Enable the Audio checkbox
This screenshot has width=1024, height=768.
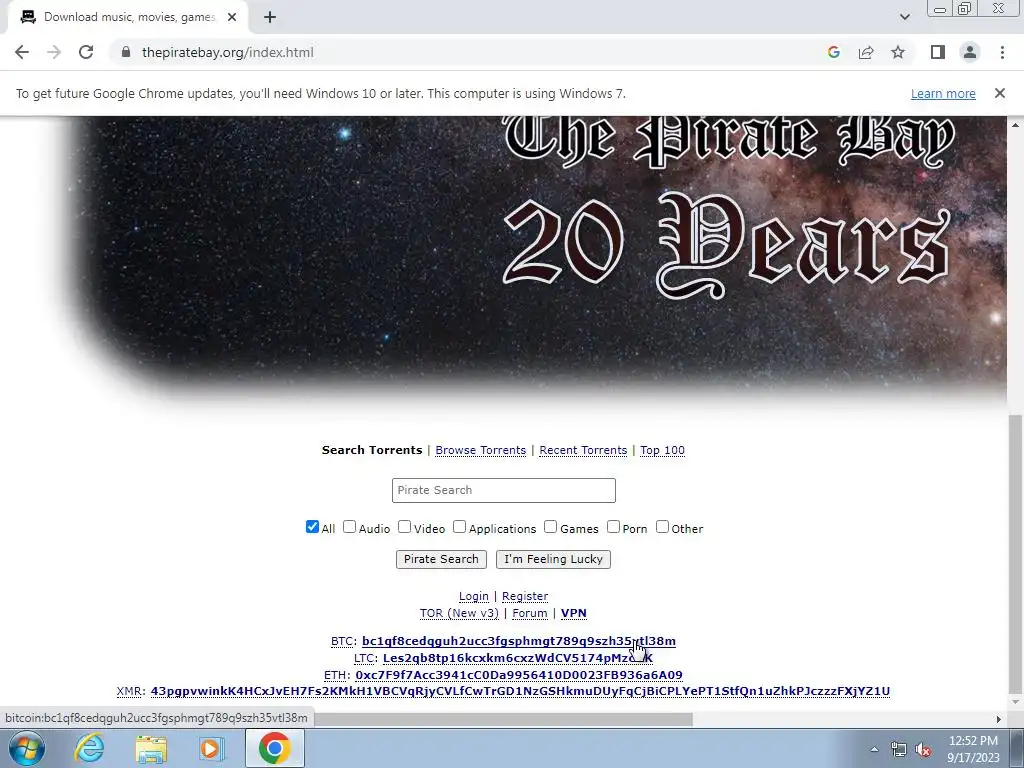coord(349,526)
